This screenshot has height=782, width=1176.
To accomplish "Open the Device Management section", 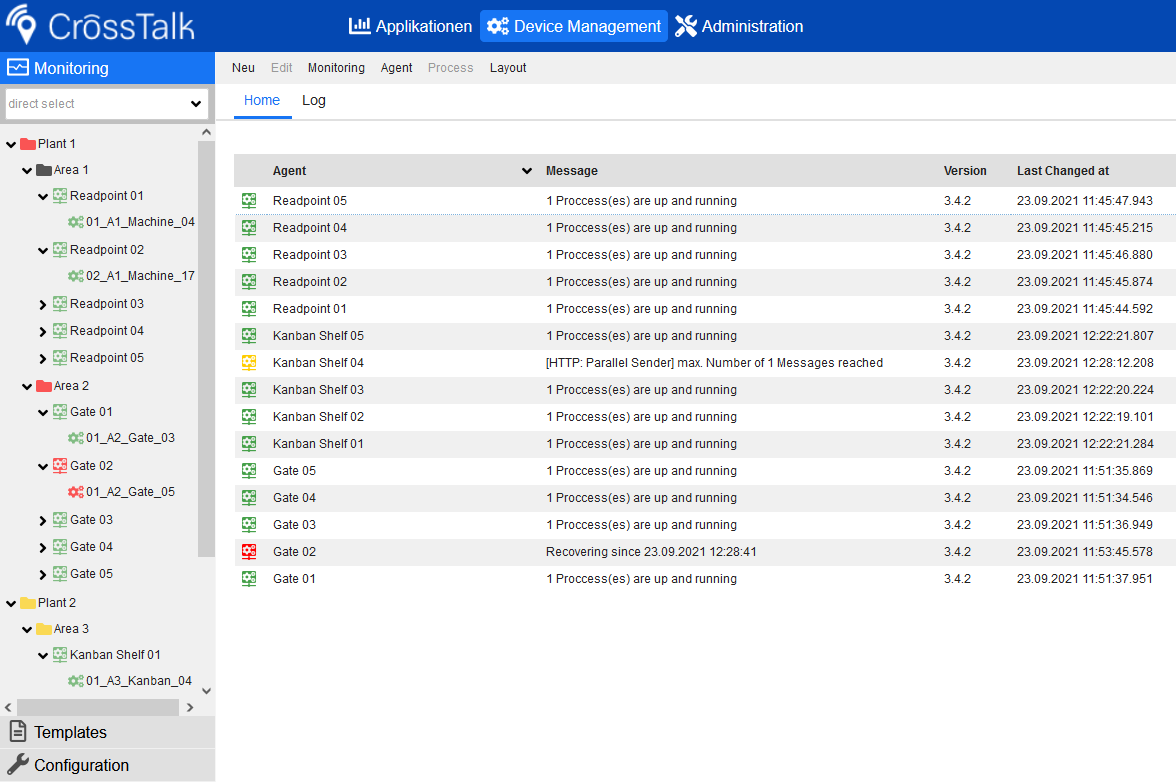I will pos(574,26).
